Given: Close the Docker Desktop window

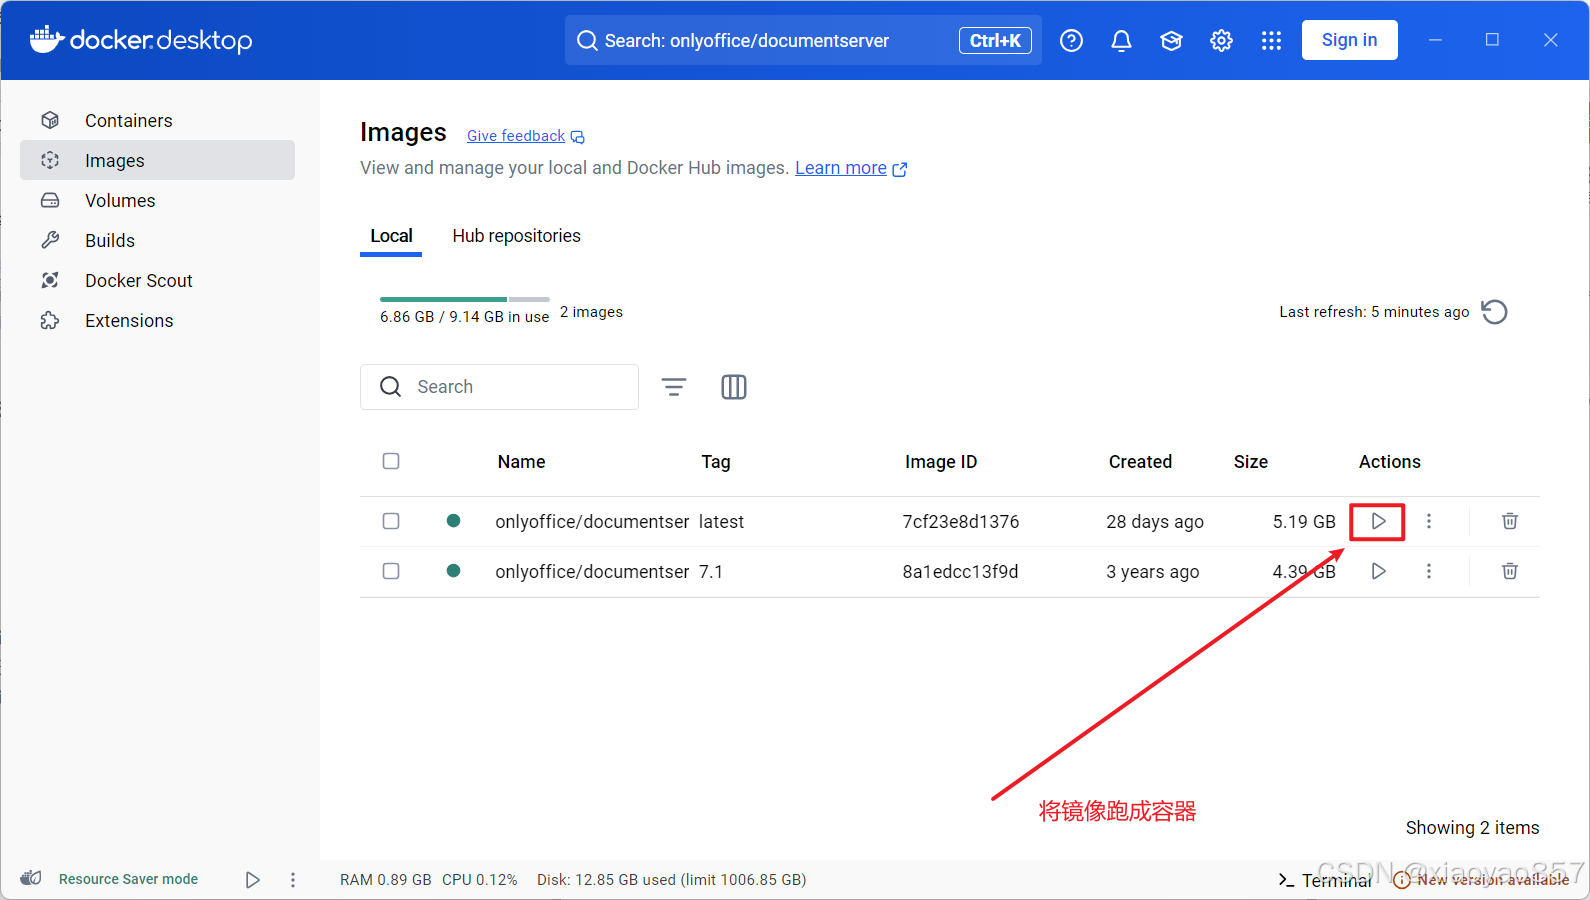Looking at the screenshot, I should click(x=1550, y=40).
